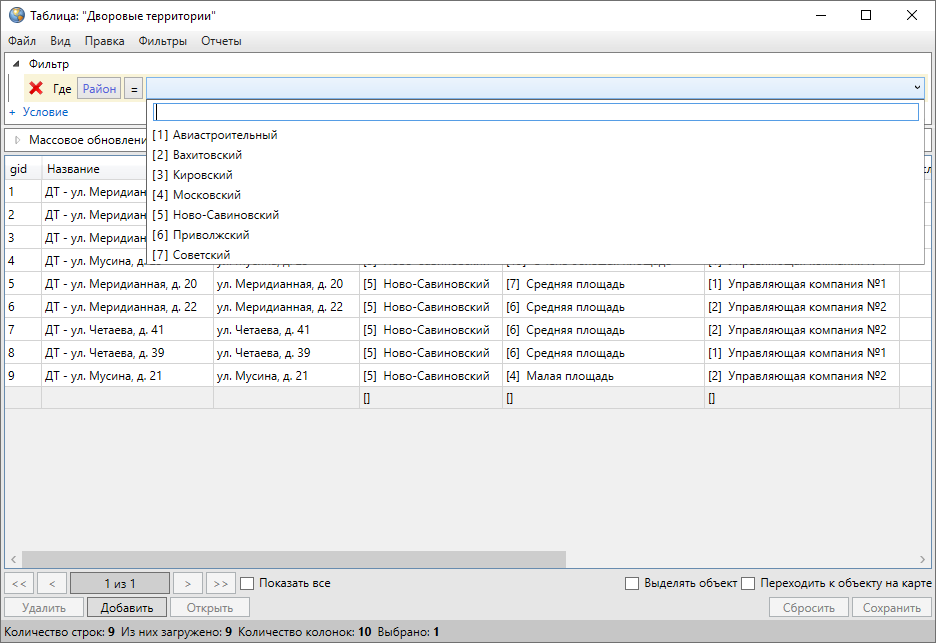Click the search field inside dropdown list

tap(535, 112)
